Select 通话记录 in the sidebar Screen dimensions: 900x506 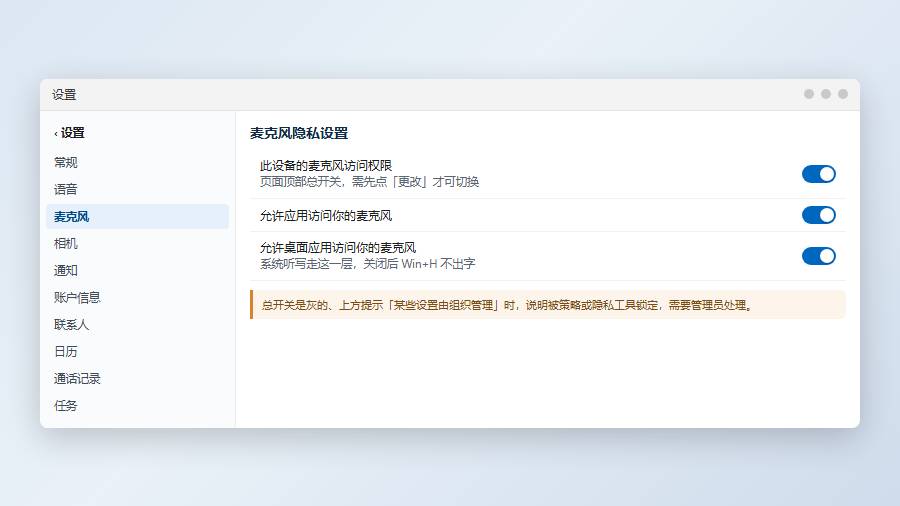[x=137, y=378]
